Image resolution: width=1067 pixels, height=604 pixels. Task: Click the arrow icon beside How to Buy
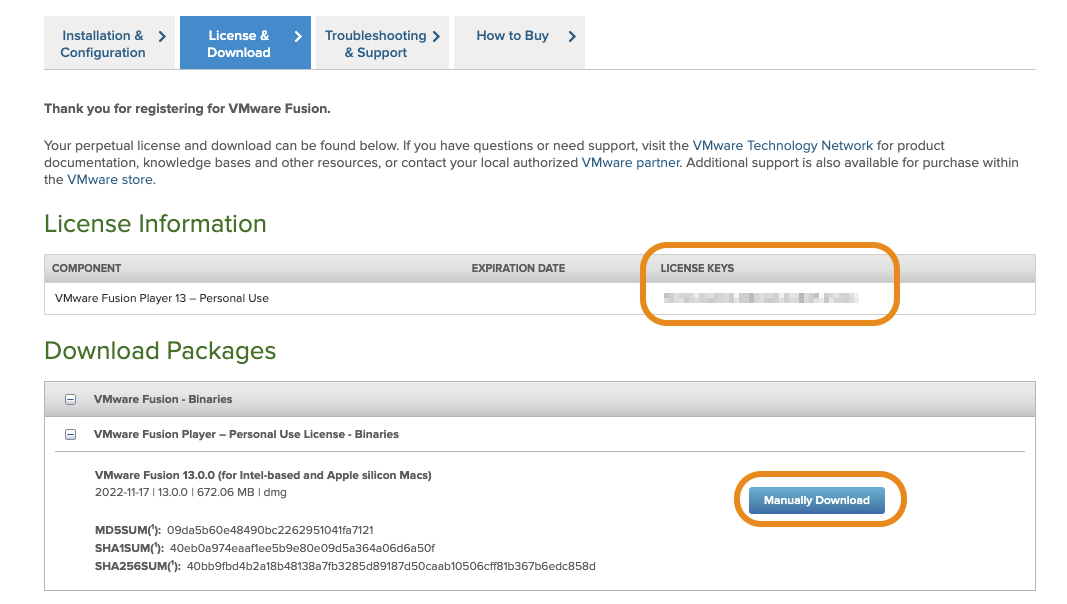coord(572,36)
